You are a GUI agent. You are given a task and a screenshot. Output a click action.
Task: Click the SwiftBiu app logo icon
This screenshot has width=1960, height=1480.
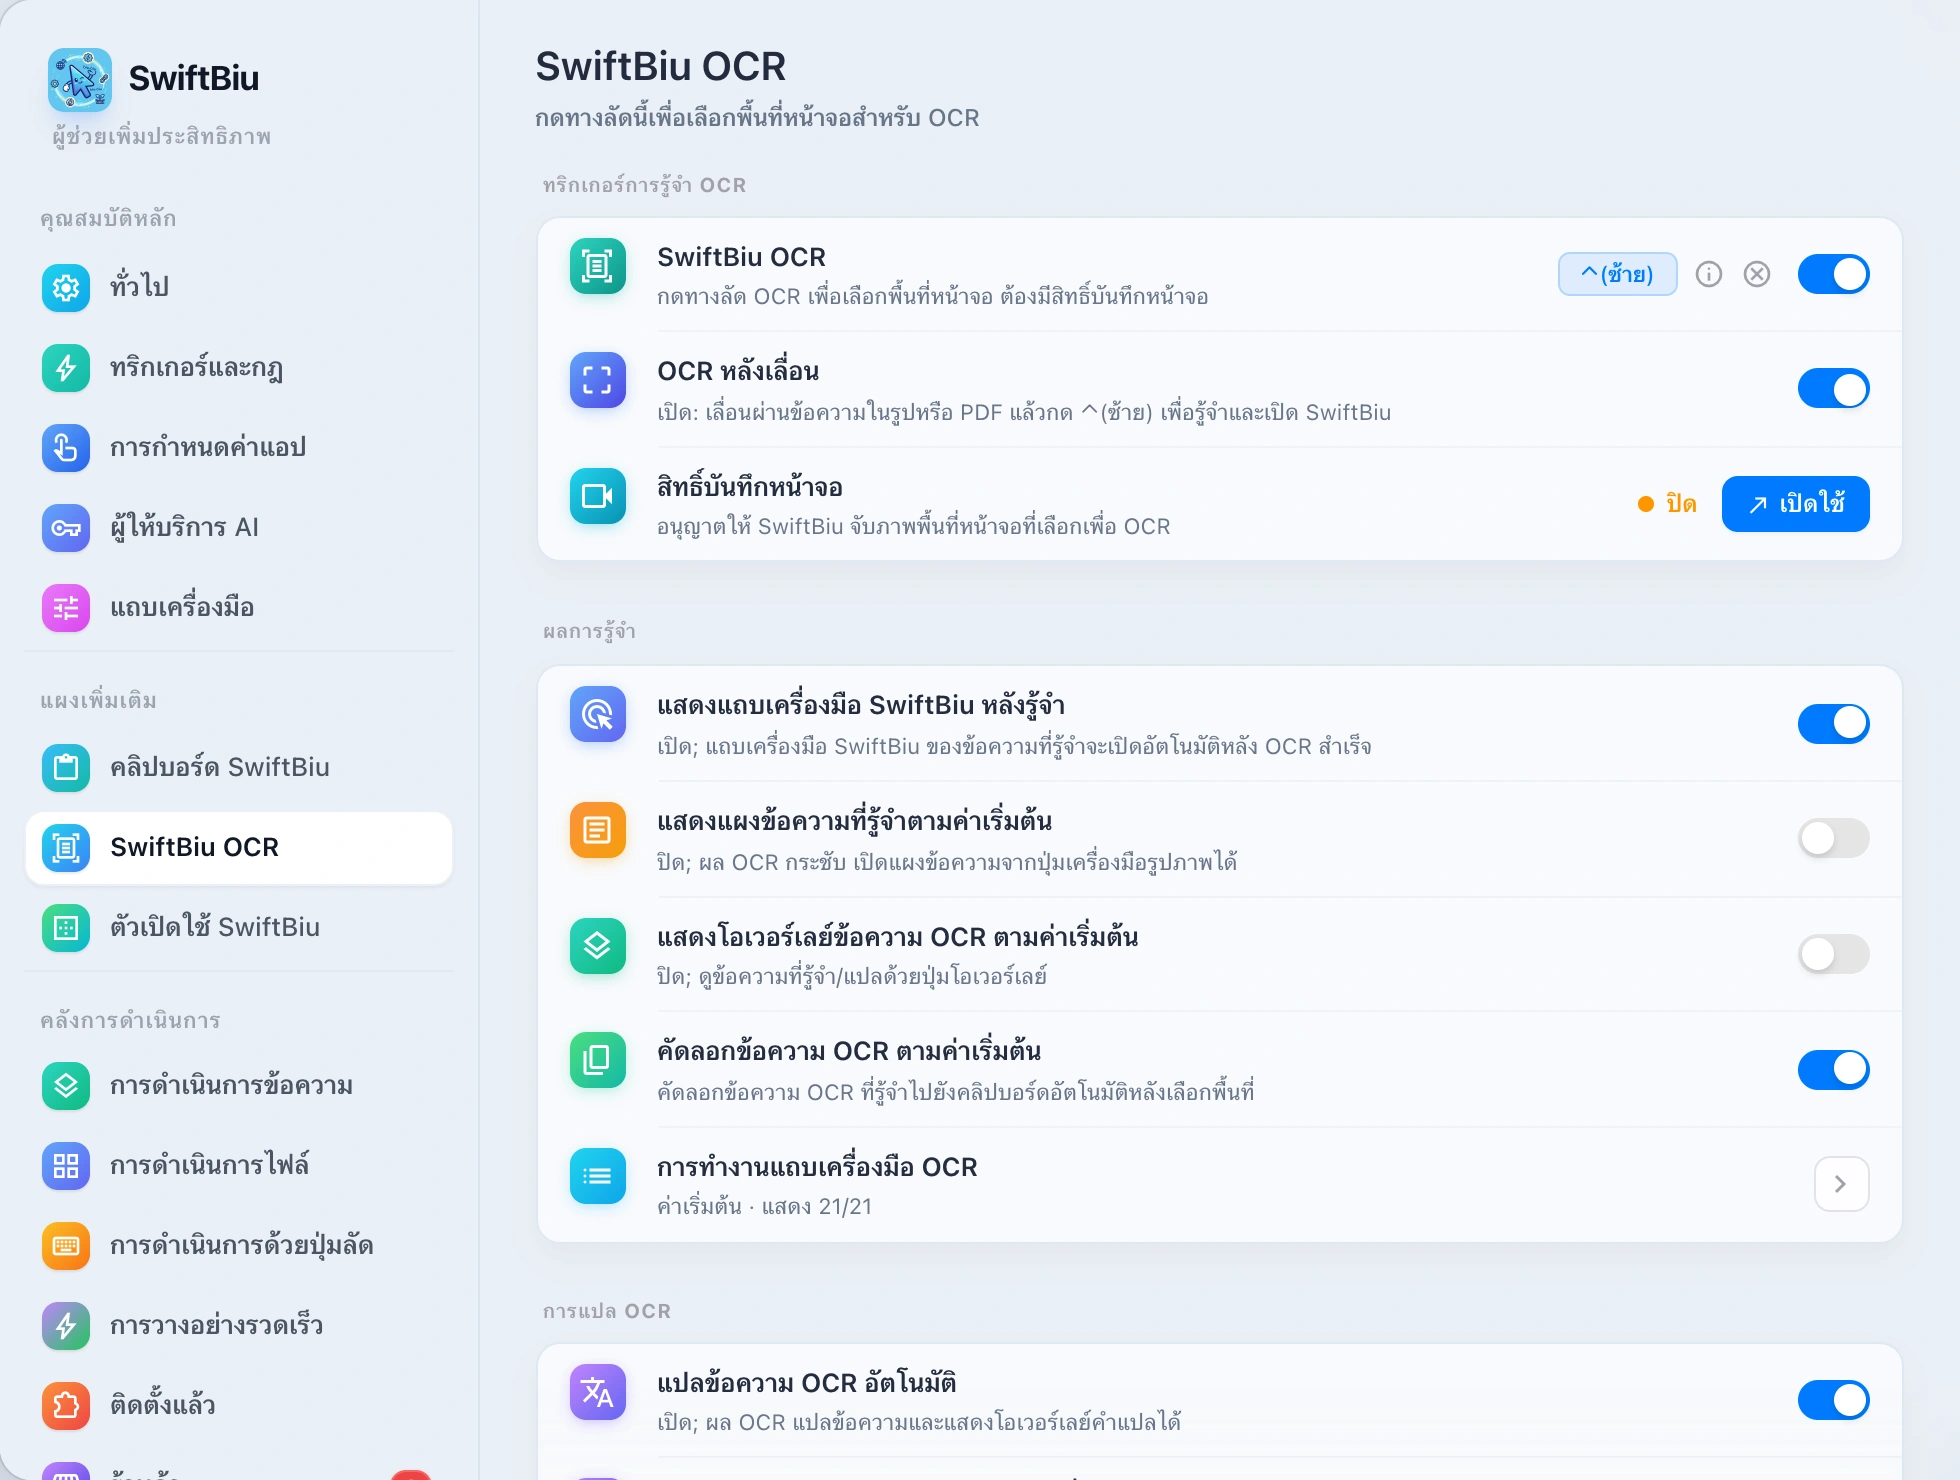coord(80,80)
